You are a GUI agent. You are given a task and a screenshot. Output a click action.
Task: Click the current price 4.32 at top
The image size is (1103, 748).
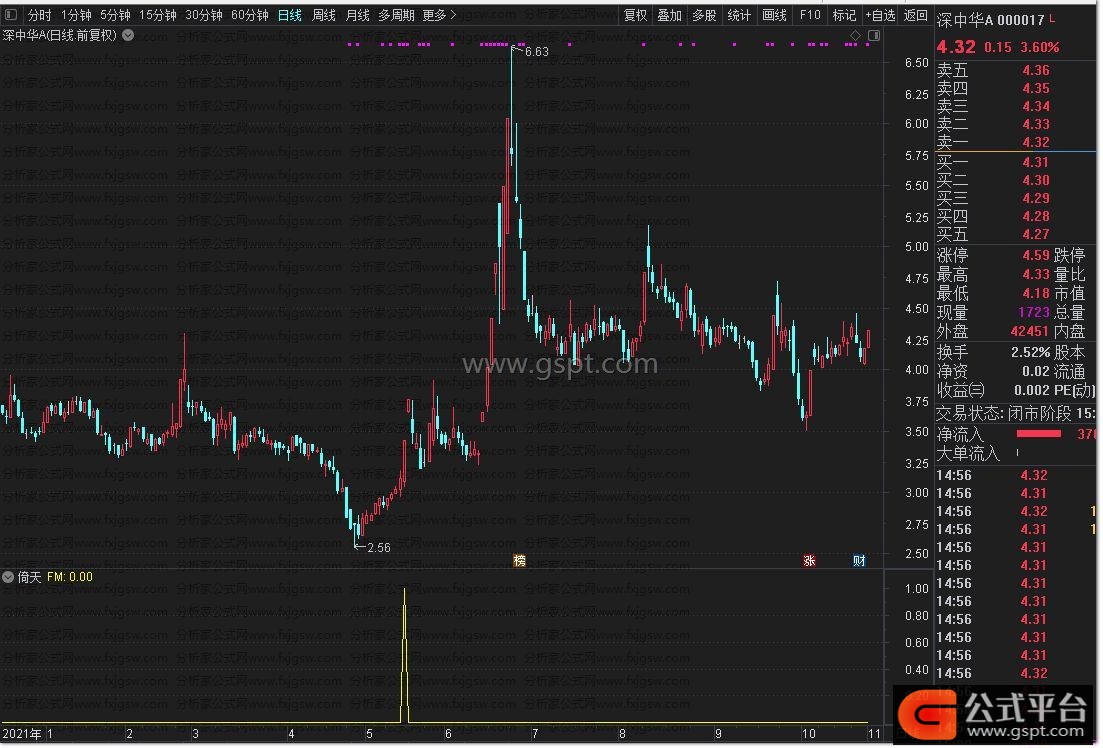(x=956, y=47)
